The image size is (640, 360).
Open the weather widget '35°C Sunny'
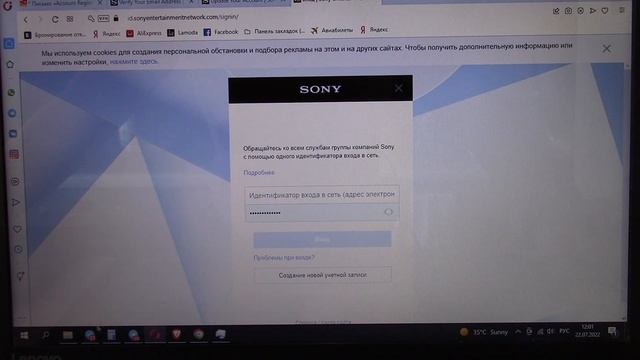[x=484, y=332]
